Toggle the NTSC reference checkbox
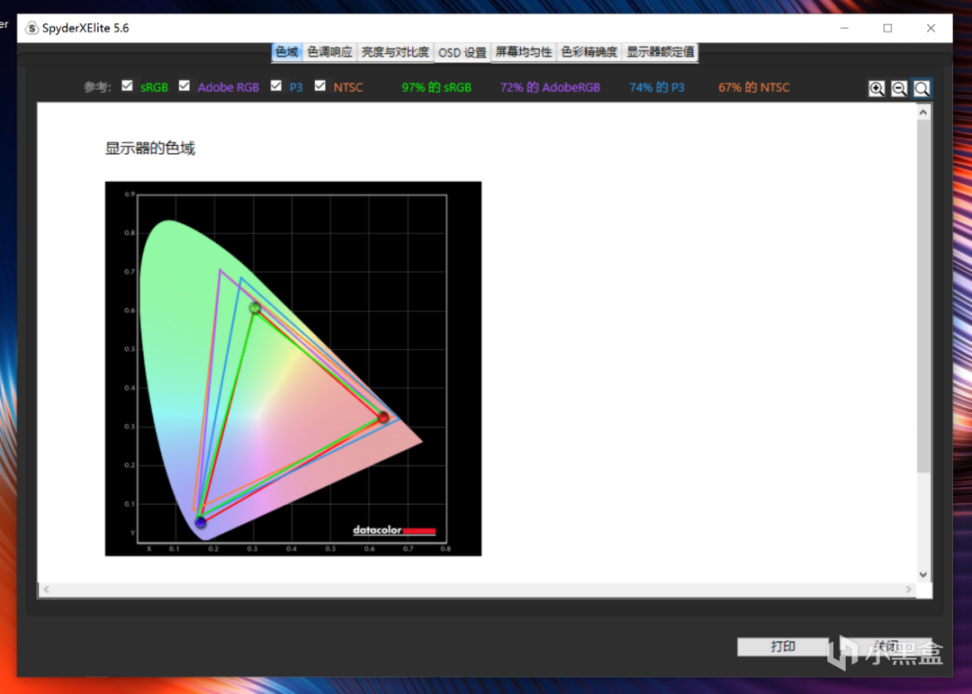The image size is (972, 694). point(320,86)
